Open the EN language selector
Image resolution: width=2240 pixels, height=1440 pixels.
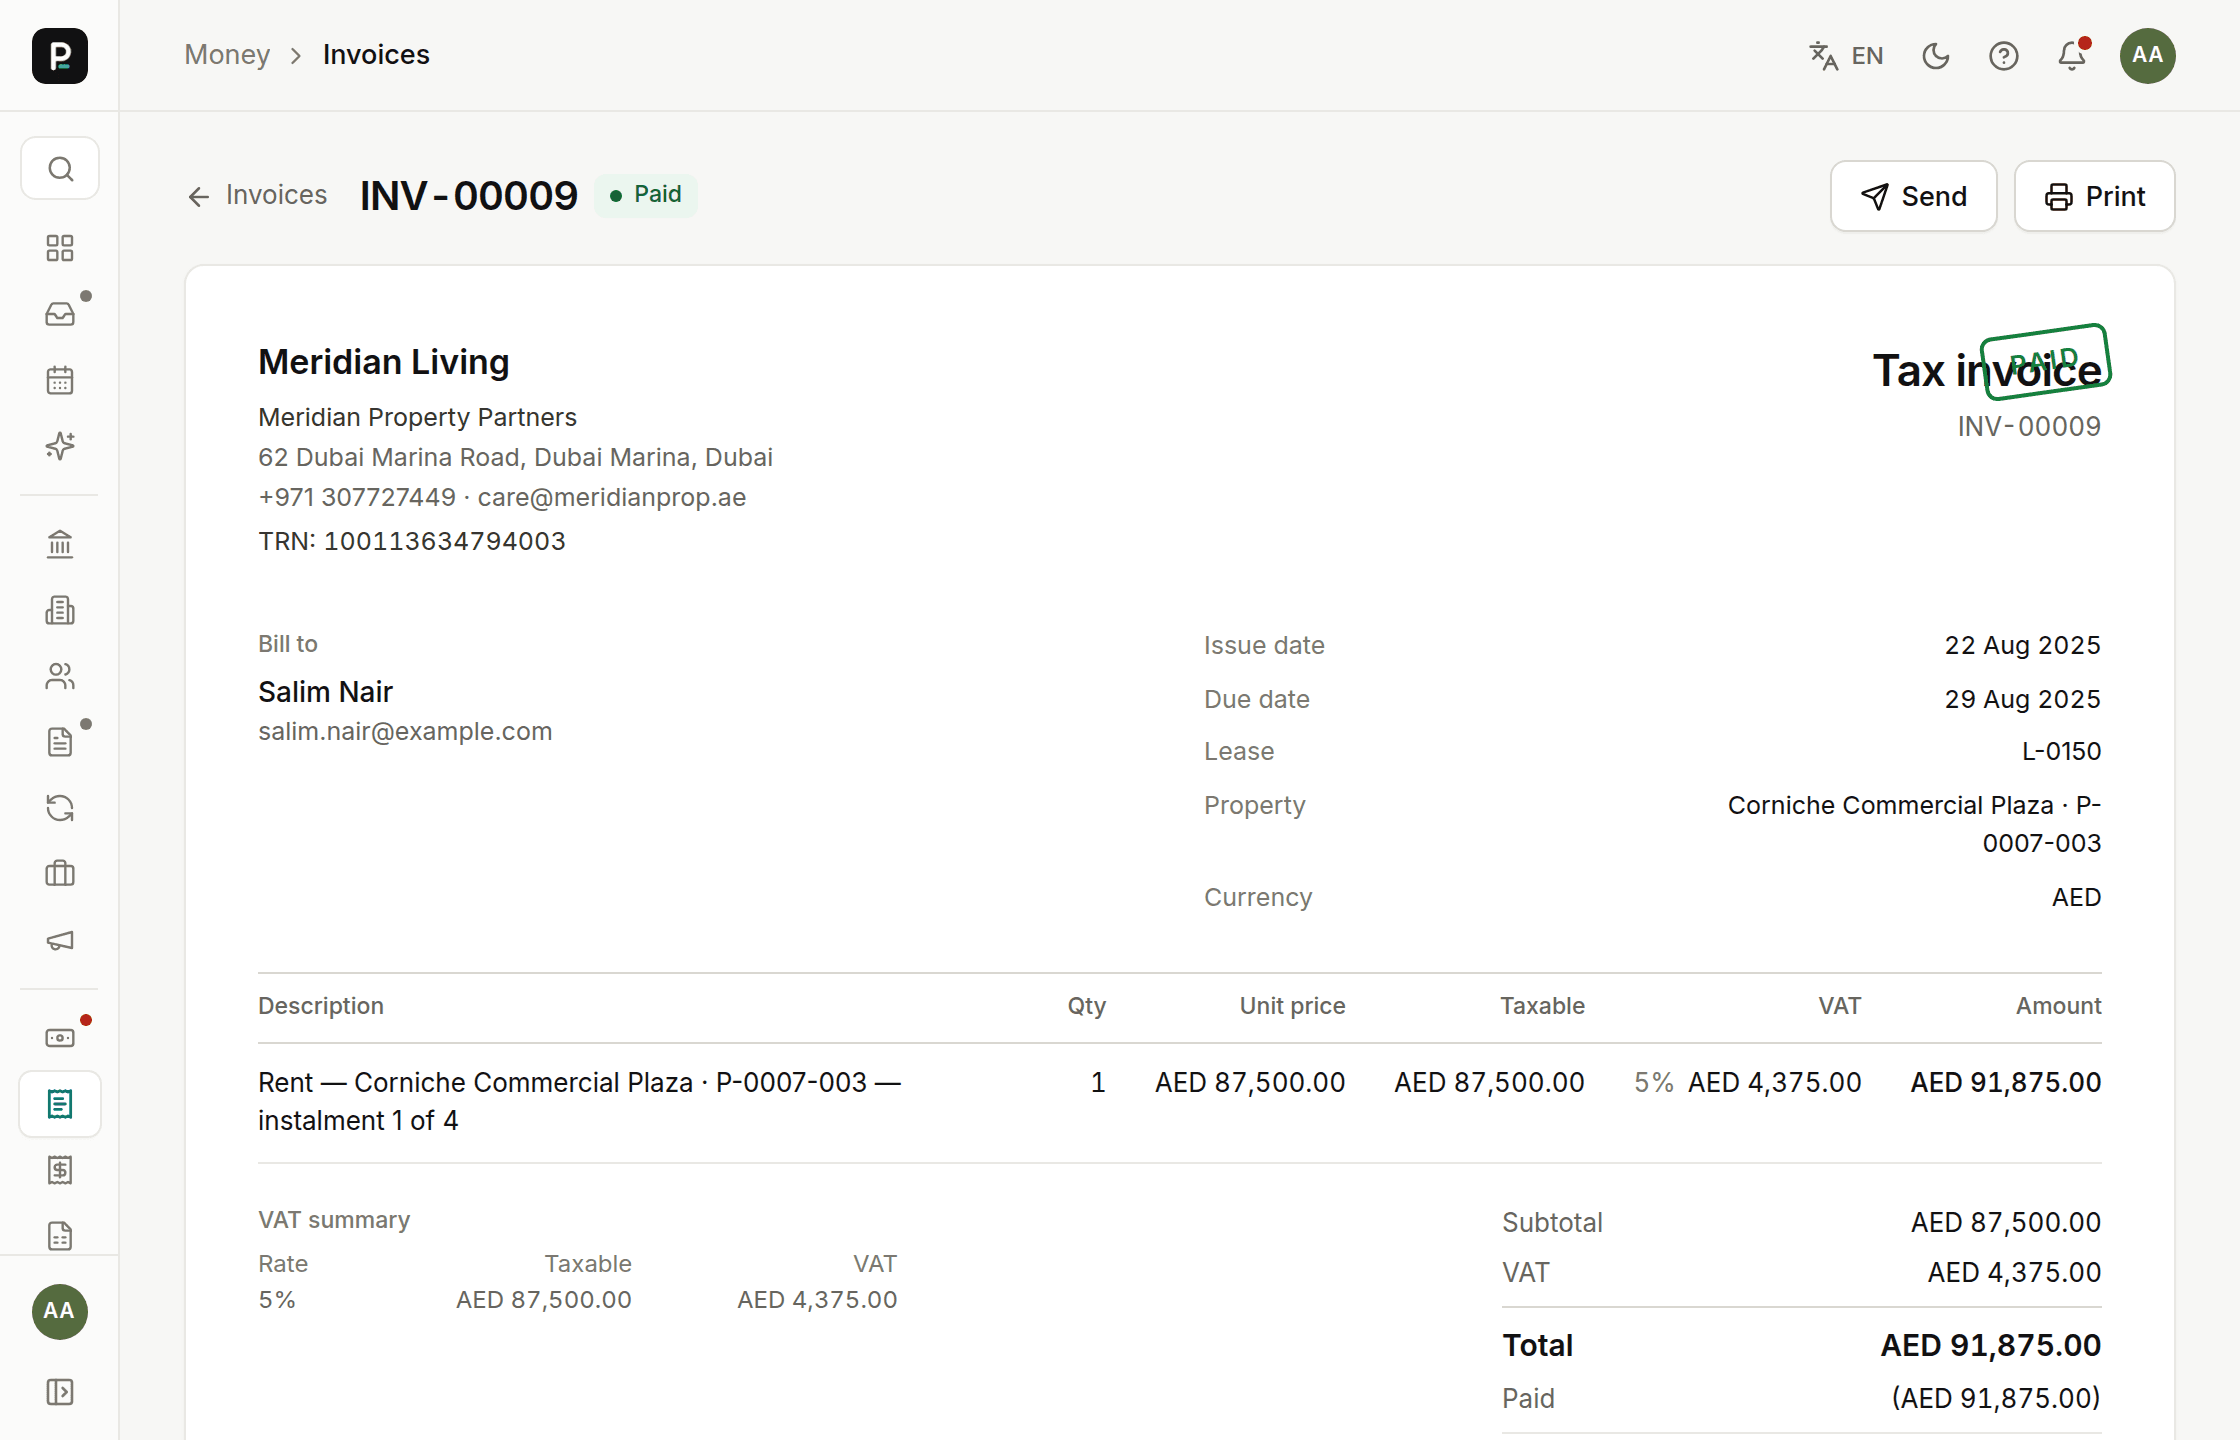[x=1847, y=56]
